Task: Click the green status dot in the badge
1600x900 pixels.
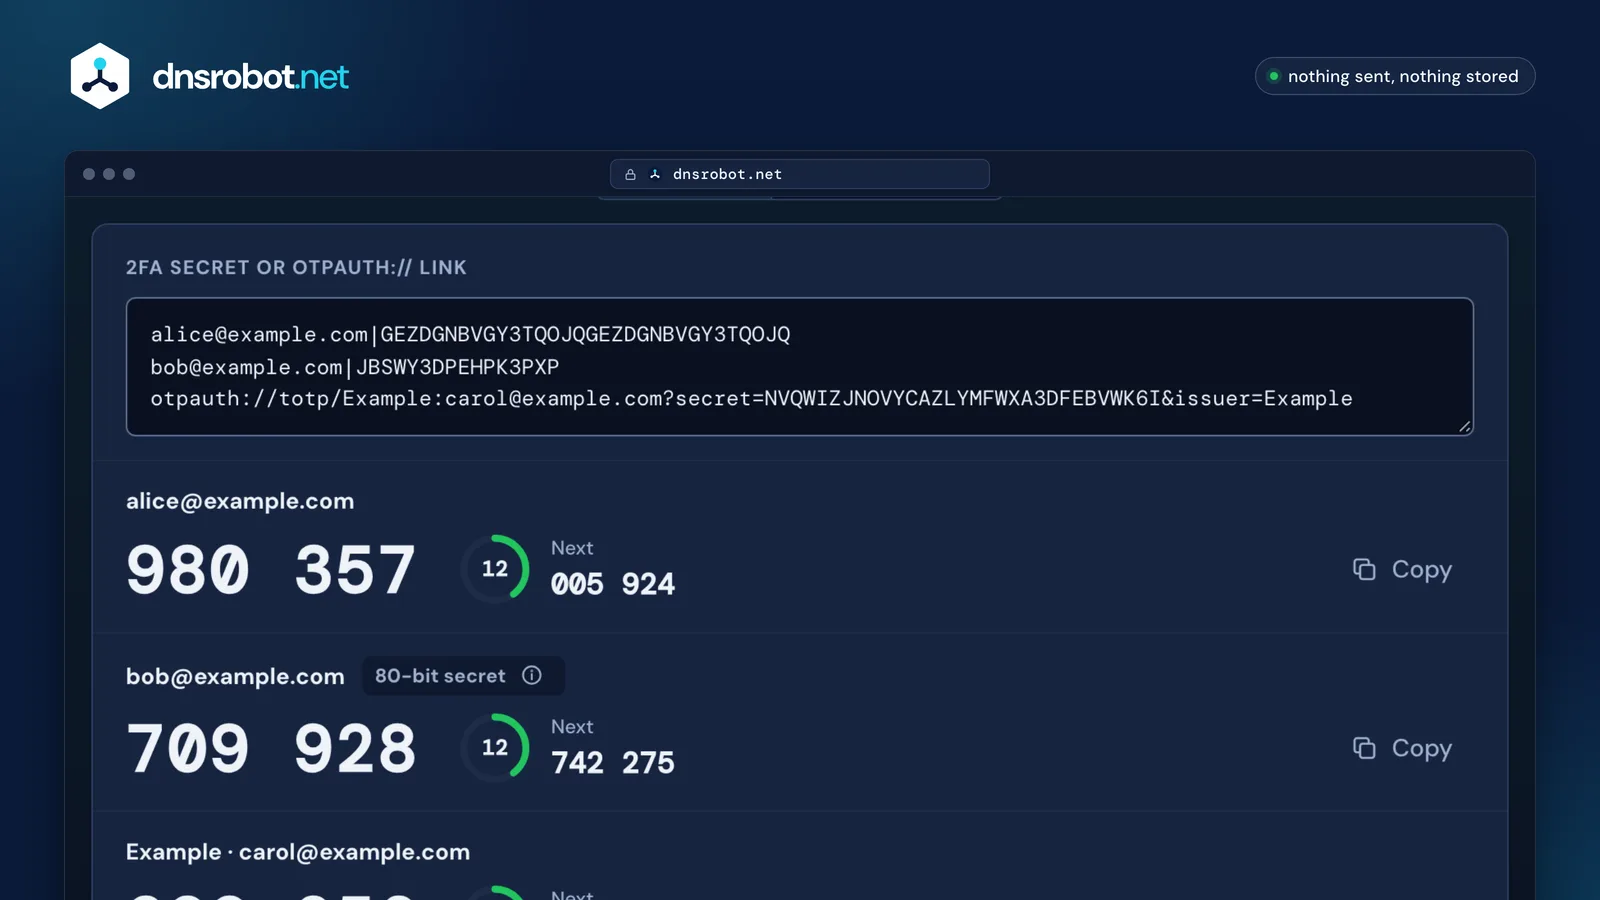Action: click(1274, 76)
